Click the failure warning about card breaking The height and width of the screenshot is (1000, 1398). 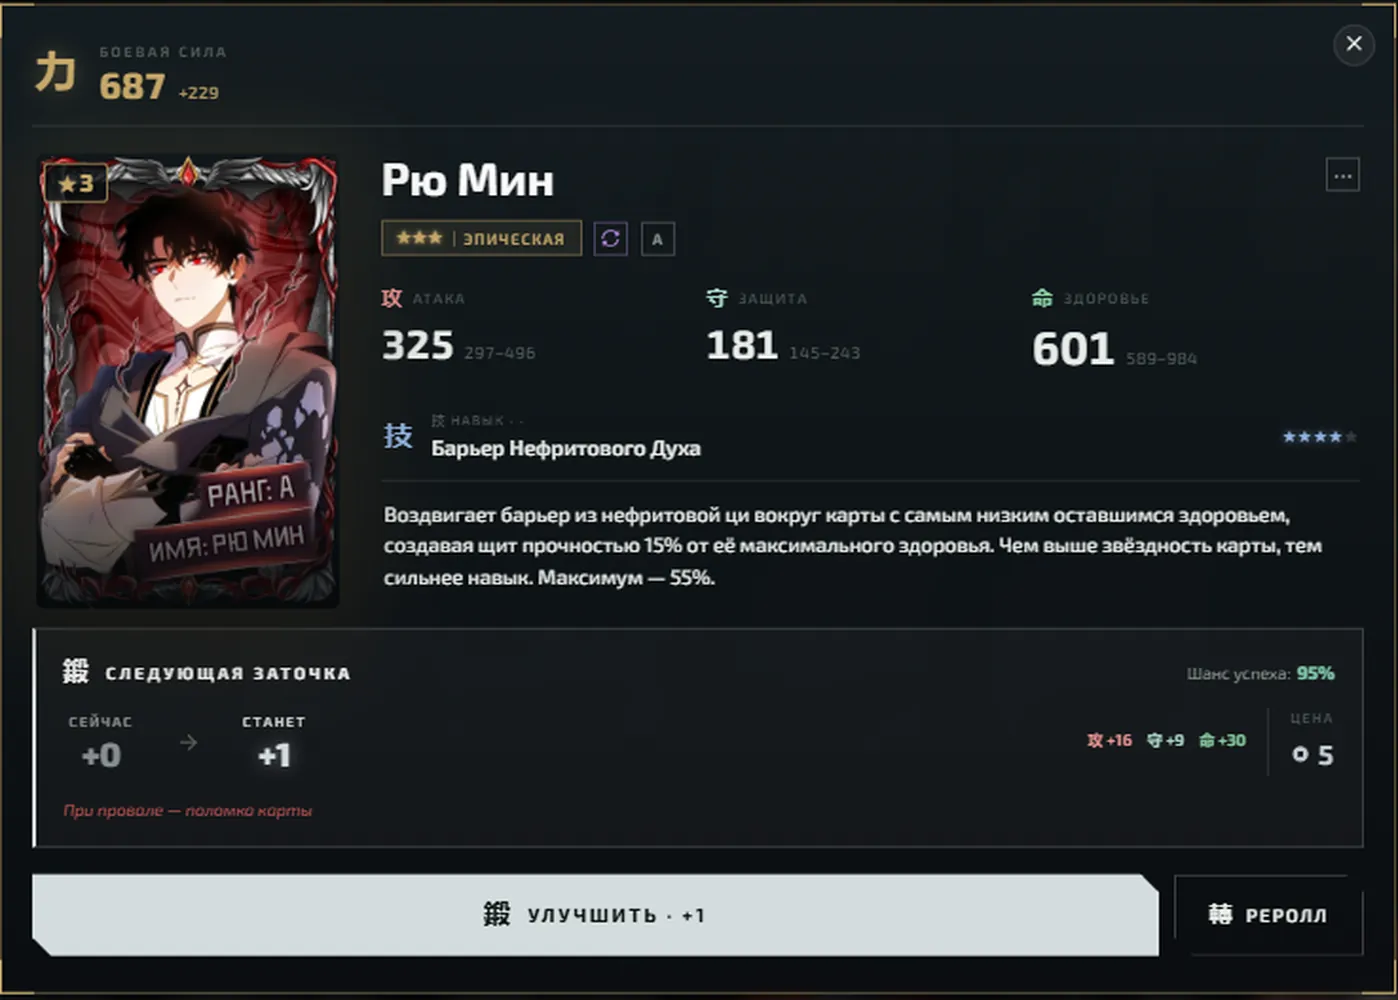(188, 810)
